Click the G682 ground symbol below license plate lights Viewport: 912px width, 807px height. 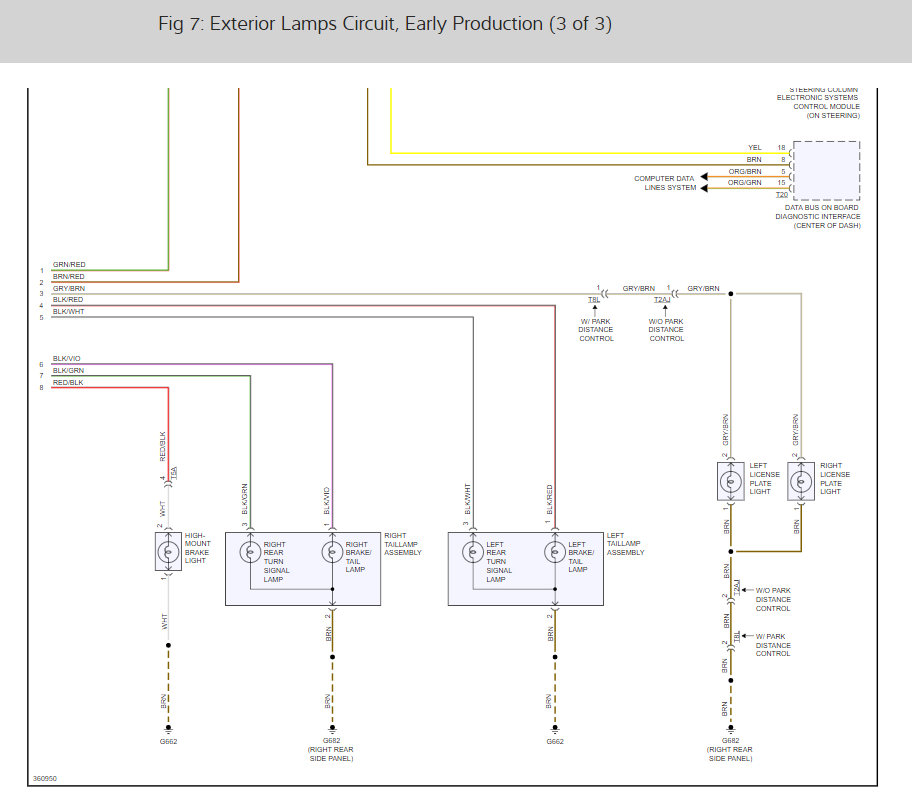click(x=731, y=728)
